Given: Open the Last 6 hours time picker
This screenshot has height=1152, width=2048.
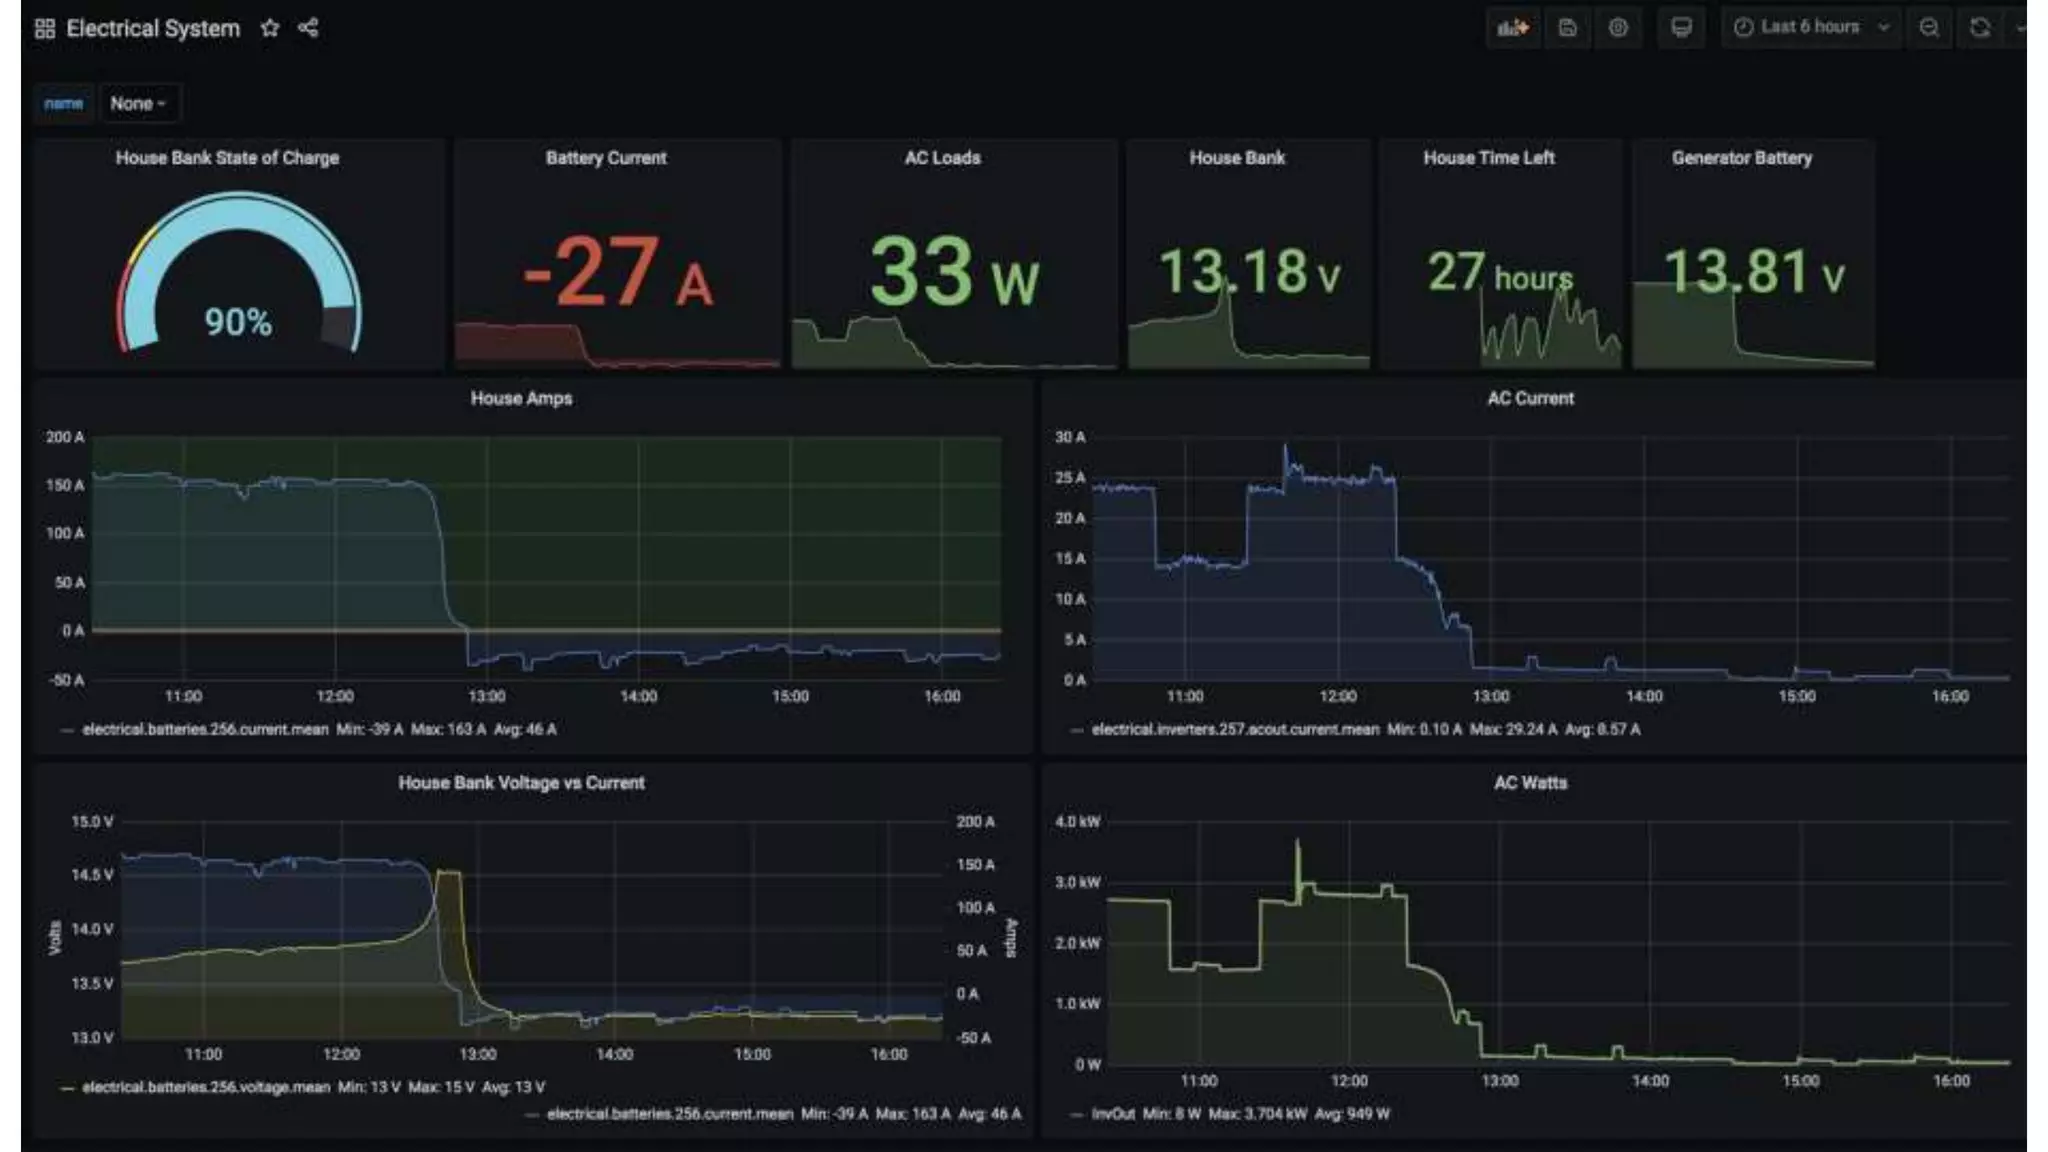Looking at the screenshot, I should [x=1810, y=28].
